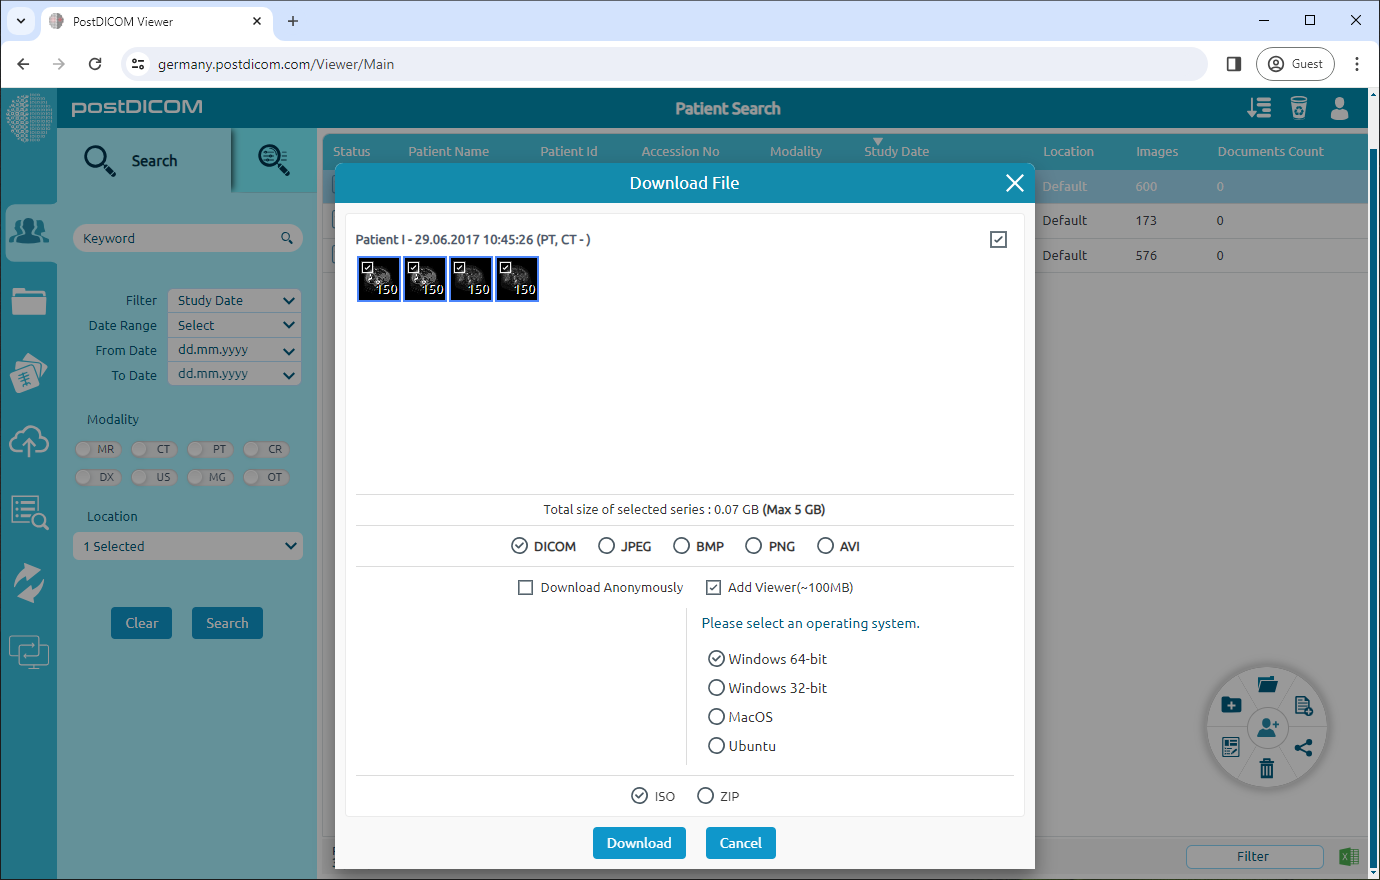Cancel the Download File dialog
The width and height of the screenshot is (1380, 880).
point(740,843)
